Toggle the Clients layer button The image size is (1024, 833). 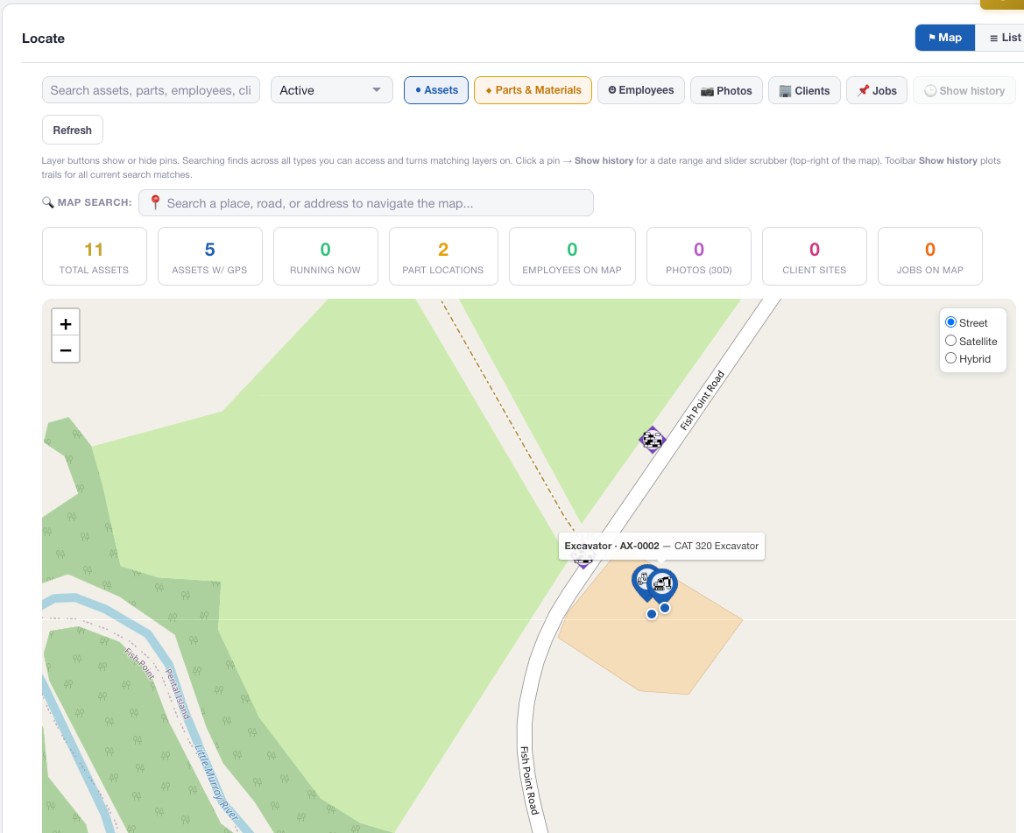click(x=804, y=90)
